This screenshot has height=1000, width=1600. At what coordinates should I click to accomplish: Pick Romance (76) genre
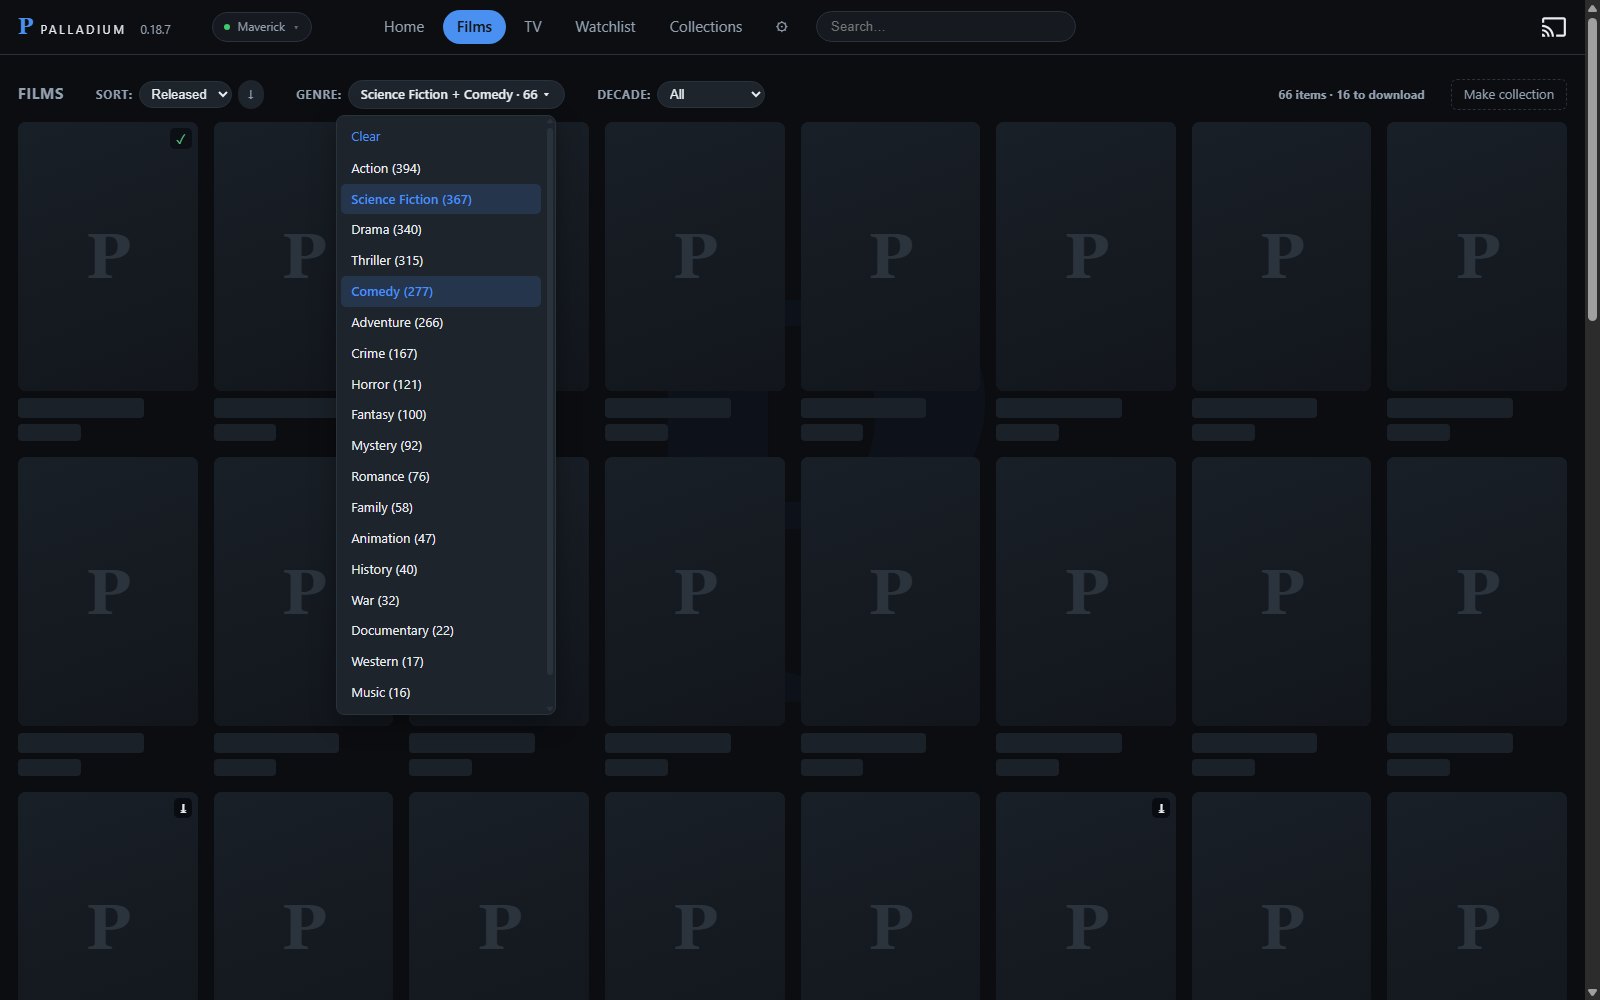[x=441, y=476]
